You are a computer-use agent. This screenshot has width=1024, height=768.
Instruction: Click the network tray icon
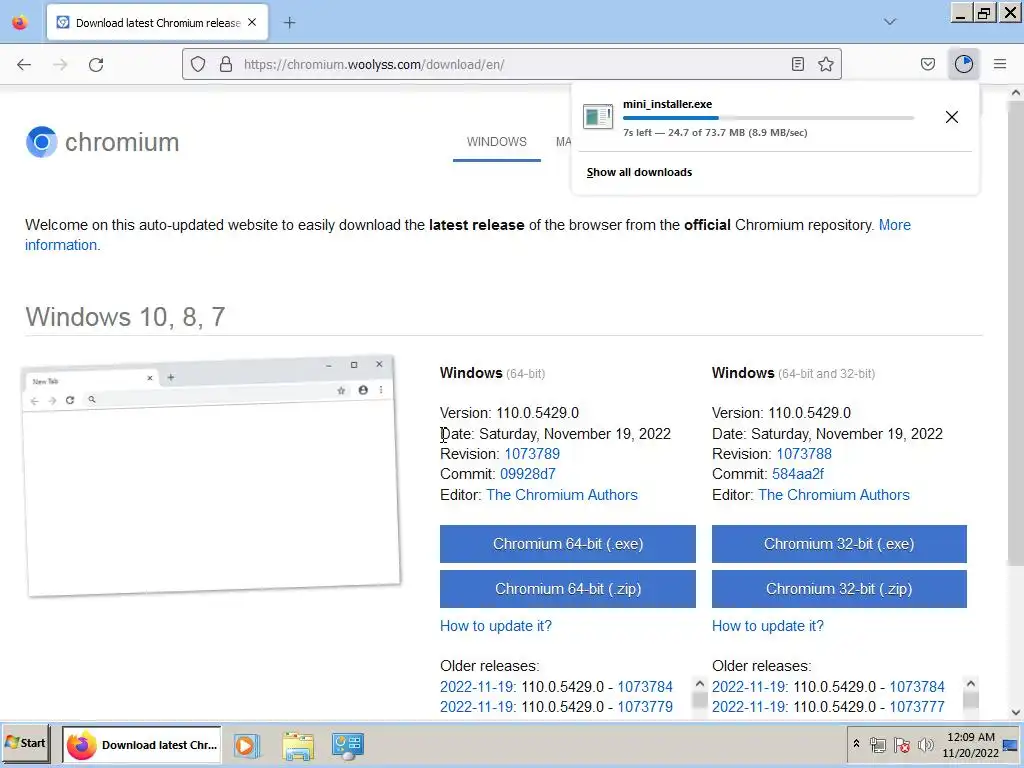coord(878,745)
